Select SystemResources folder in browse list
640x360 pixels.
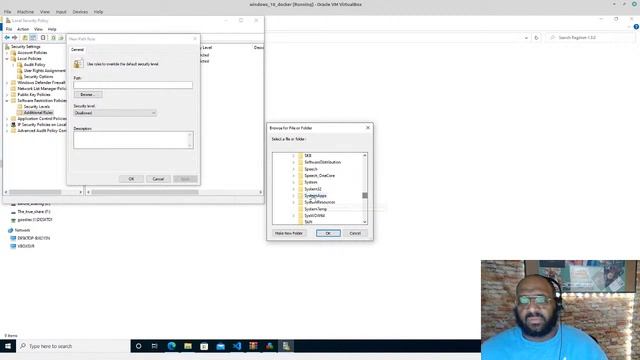[320, 202]
